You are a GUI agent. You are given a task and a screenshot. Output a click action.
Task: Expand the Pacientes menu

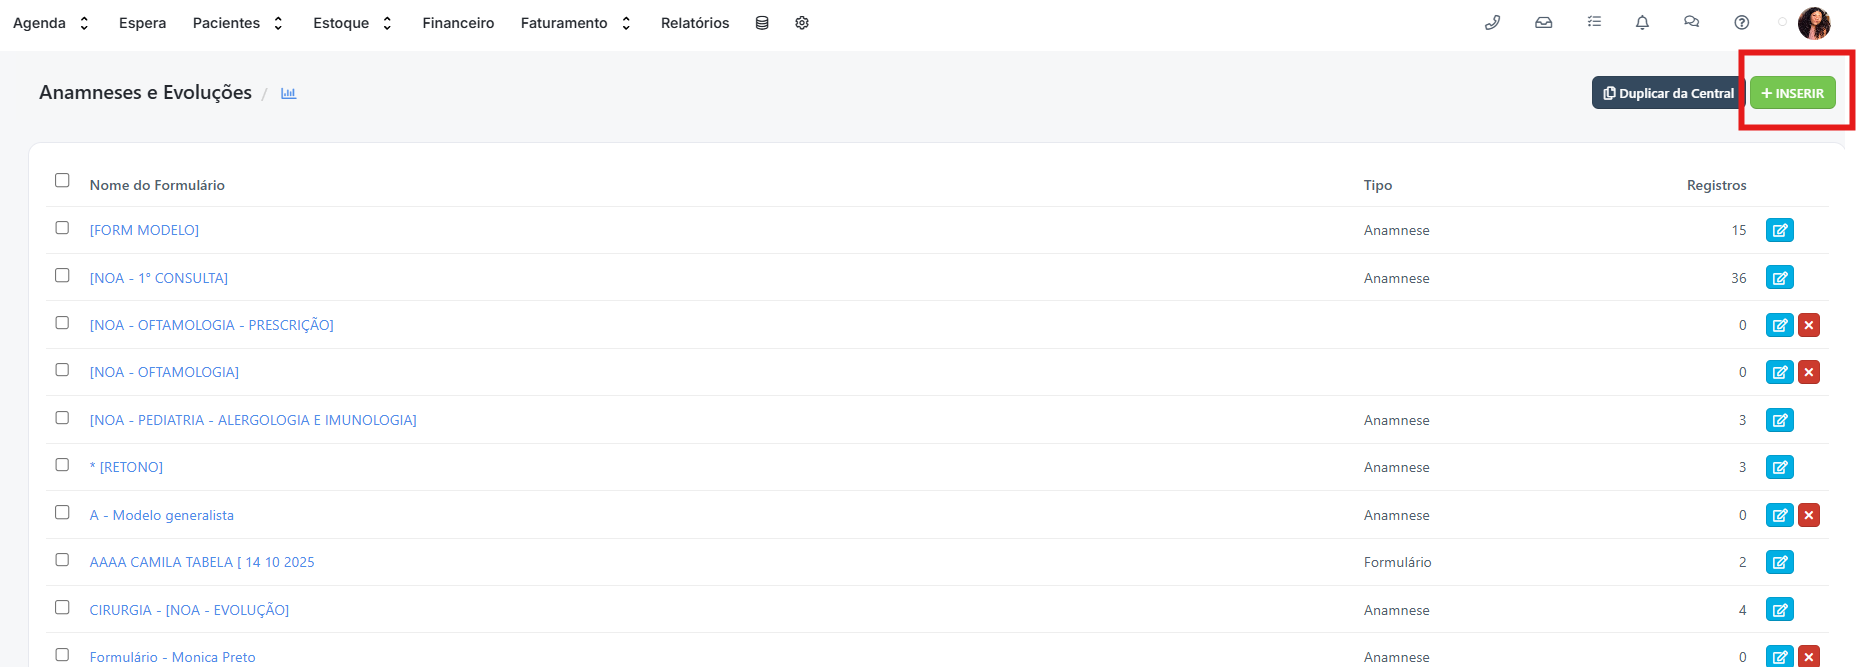point(238,23)
